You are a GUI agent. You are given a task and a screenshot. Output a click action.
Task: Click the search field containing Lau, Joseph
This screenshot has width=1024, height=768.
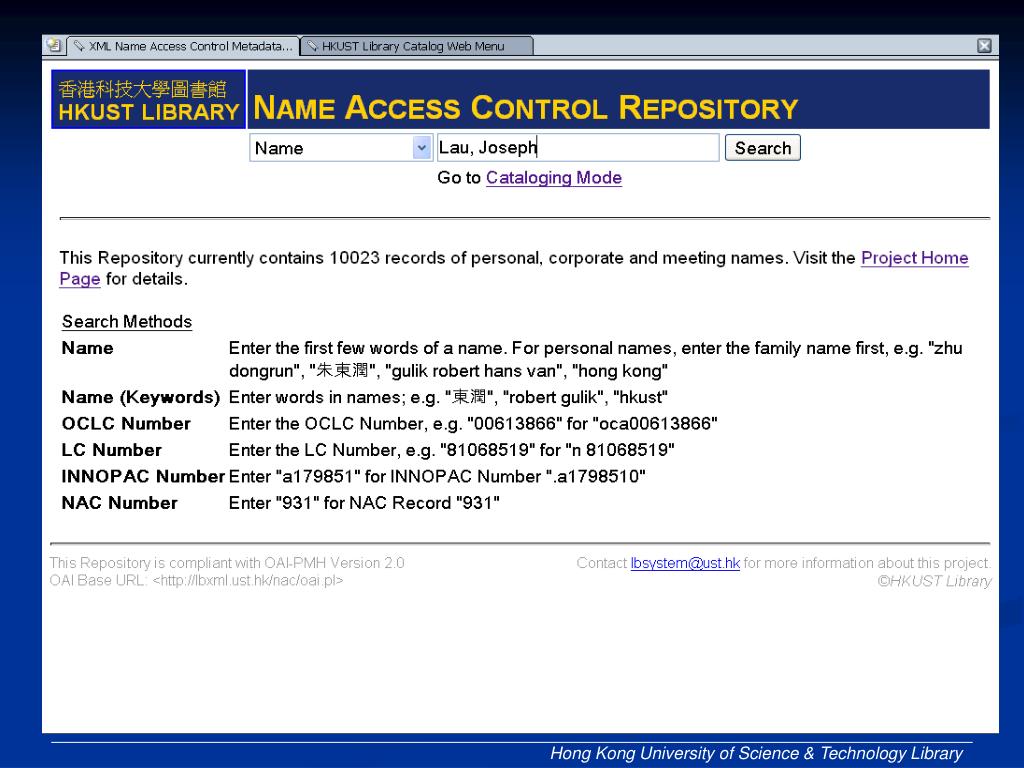coord(578,148)
